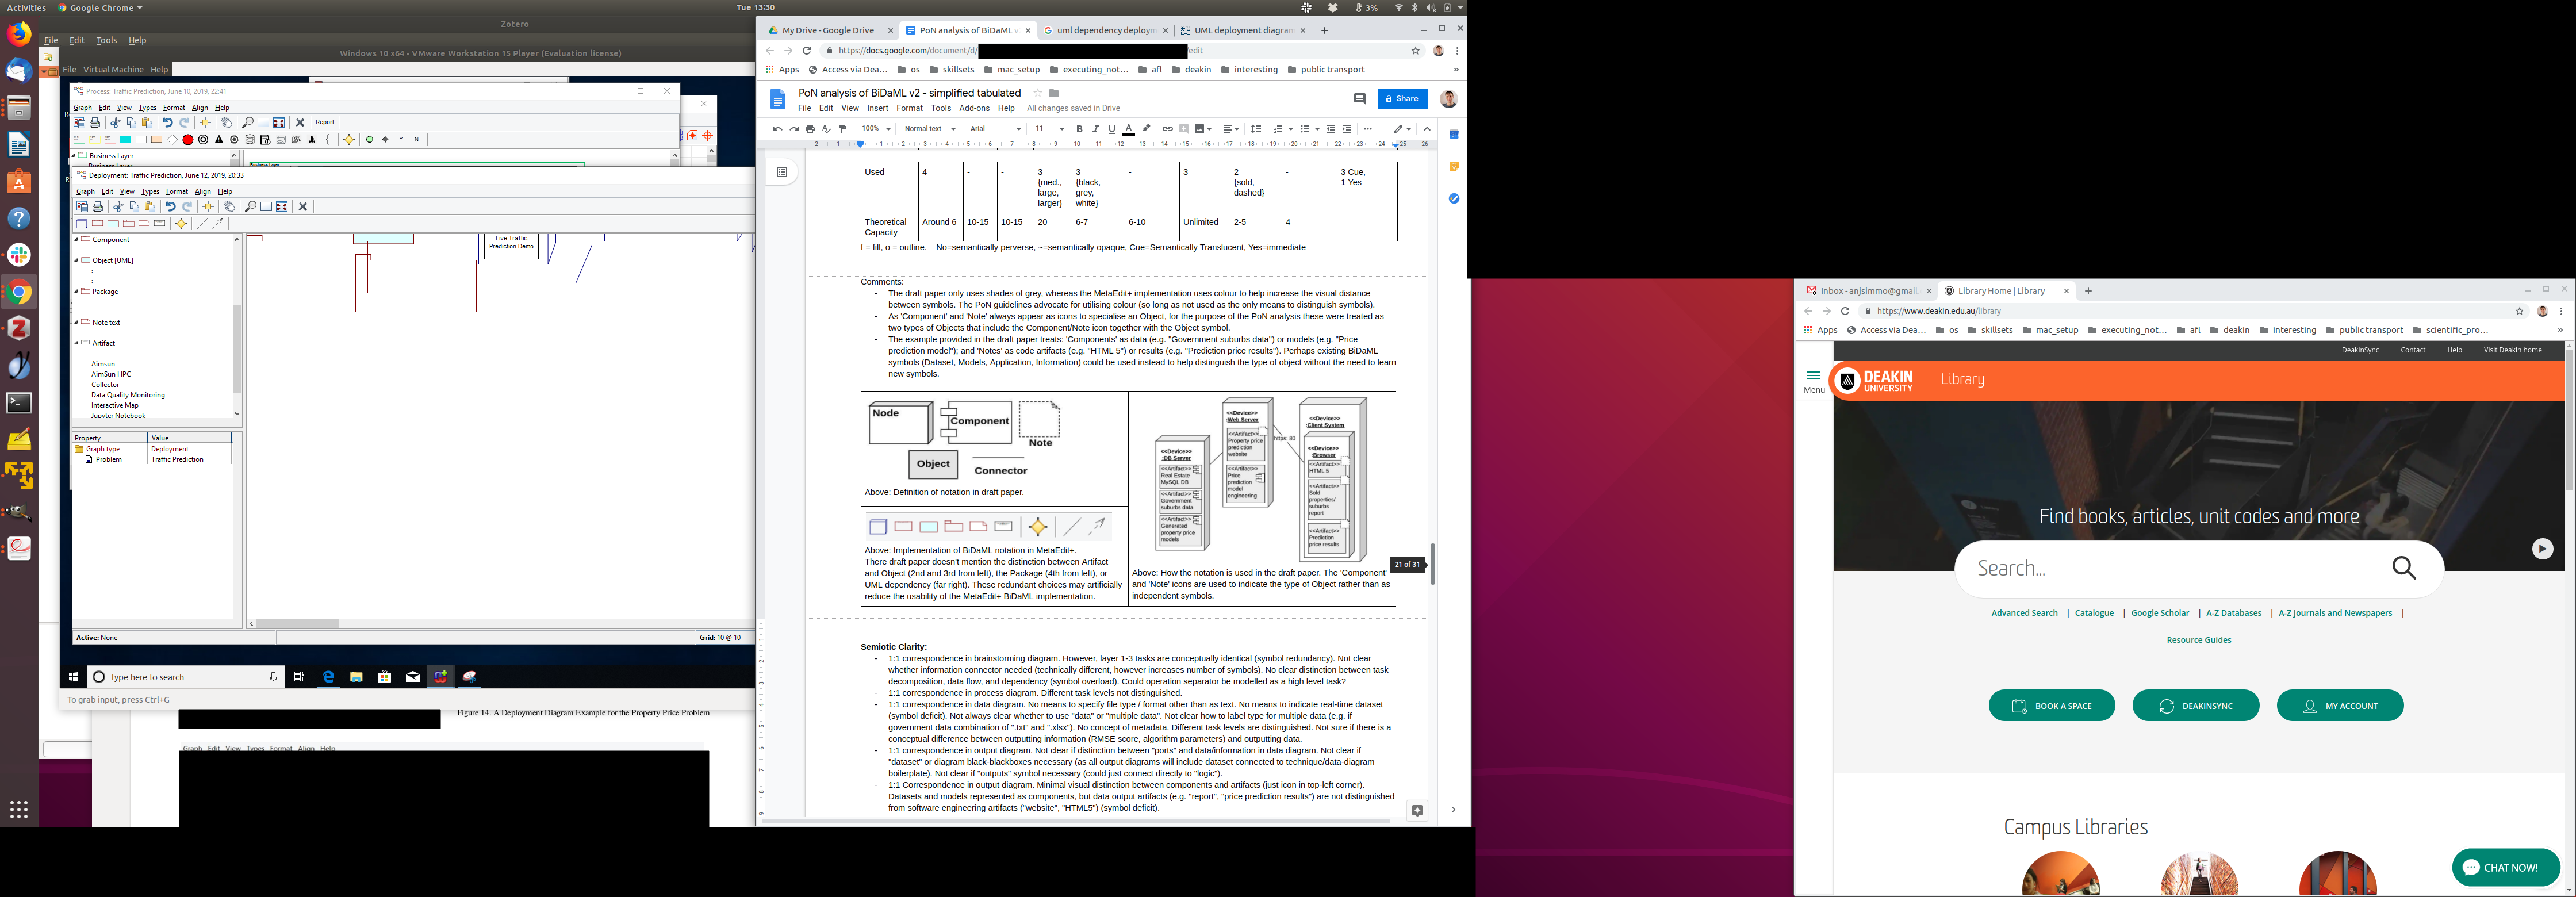Click the Undo icon in Deployment window toolbar
This screenshot has width=2576, height=897.
(171, 207)
